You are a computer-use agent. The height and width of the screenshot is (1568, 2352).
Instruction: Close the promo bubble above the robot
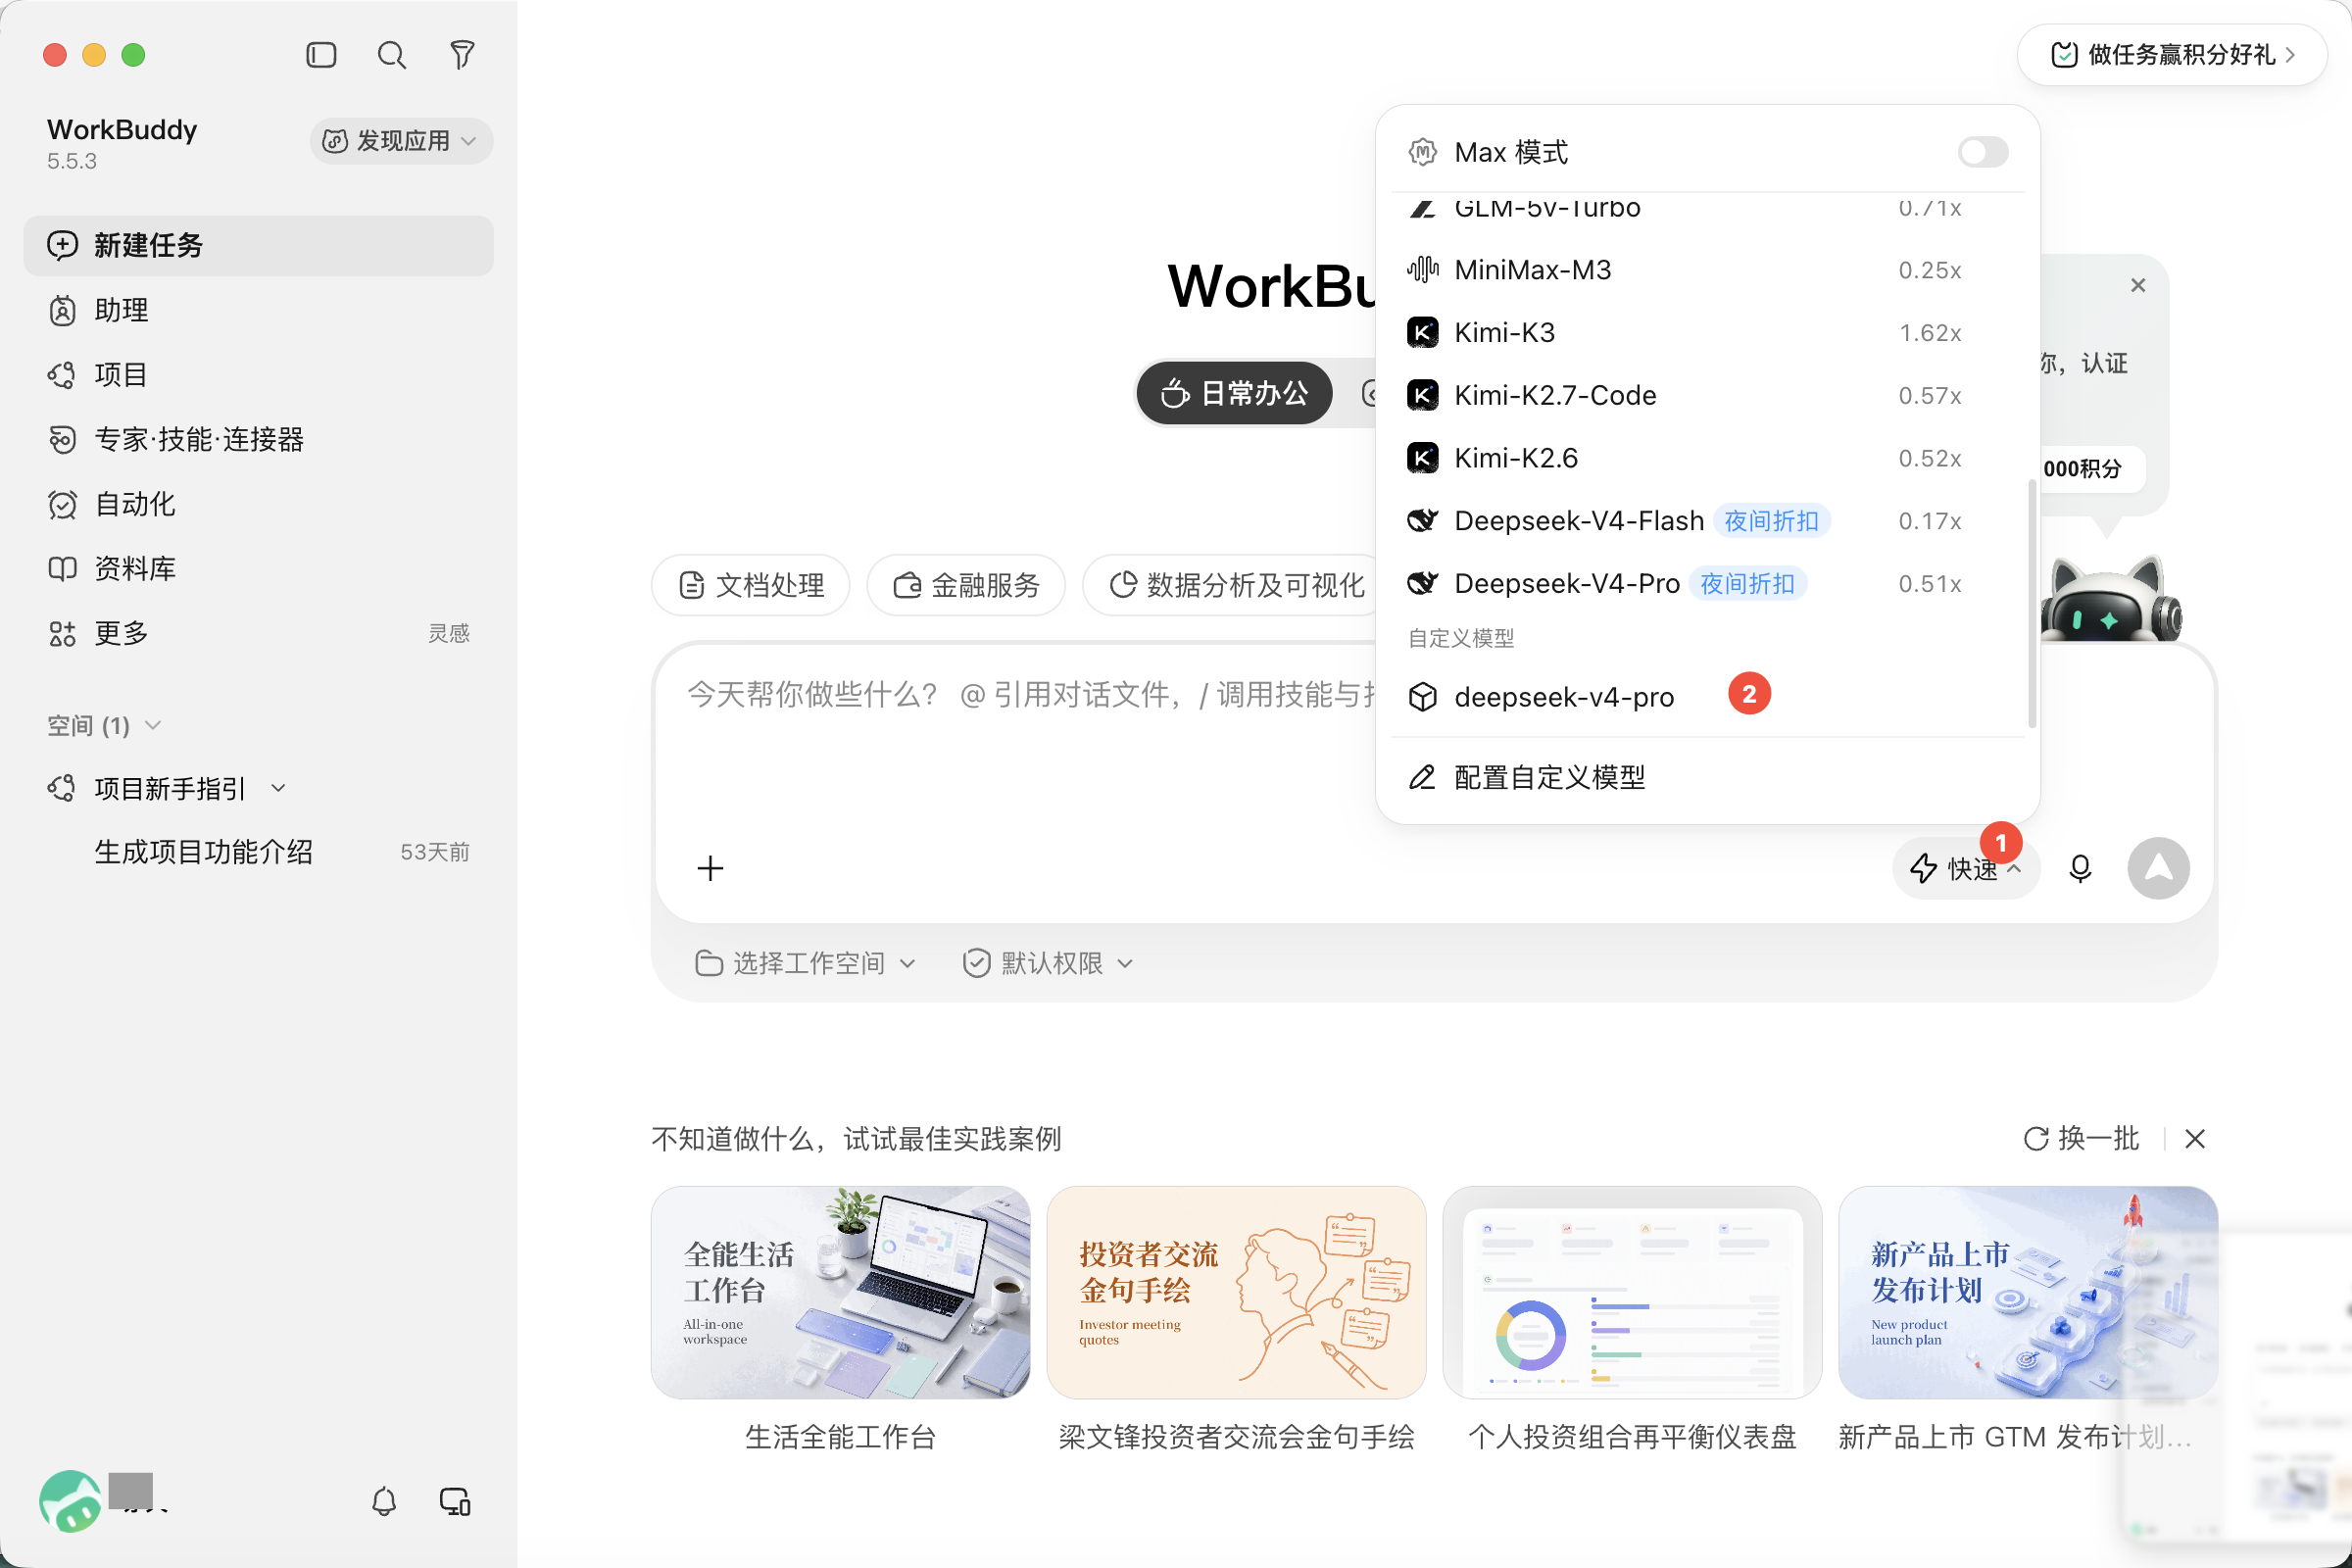point(2138,285)
